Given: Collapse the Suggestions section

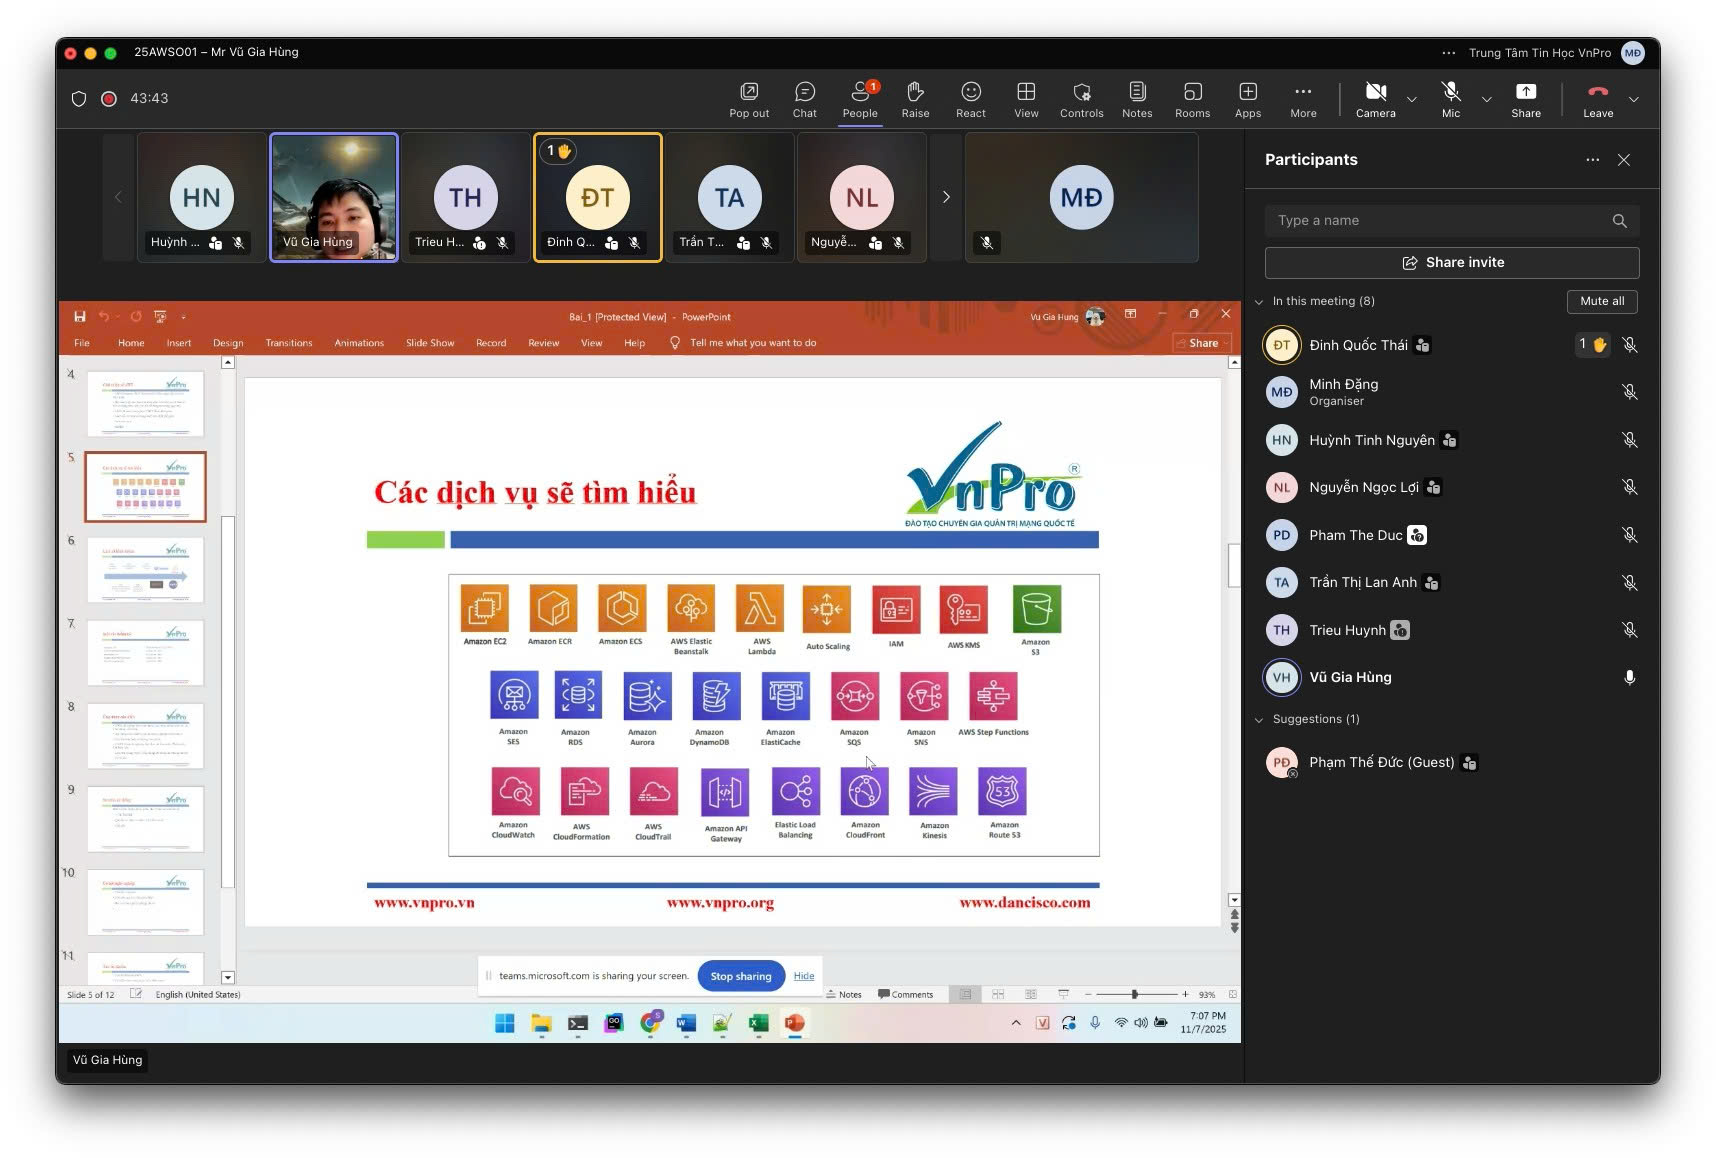Looking at the screenshot, I should pyautogui.click(x=1260, y=719).
